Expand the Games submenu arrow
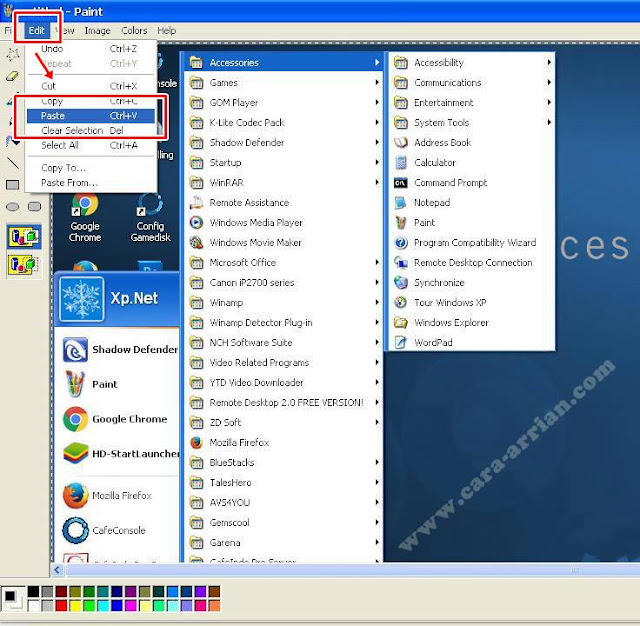The image size is (640, 626). point(377,82)
